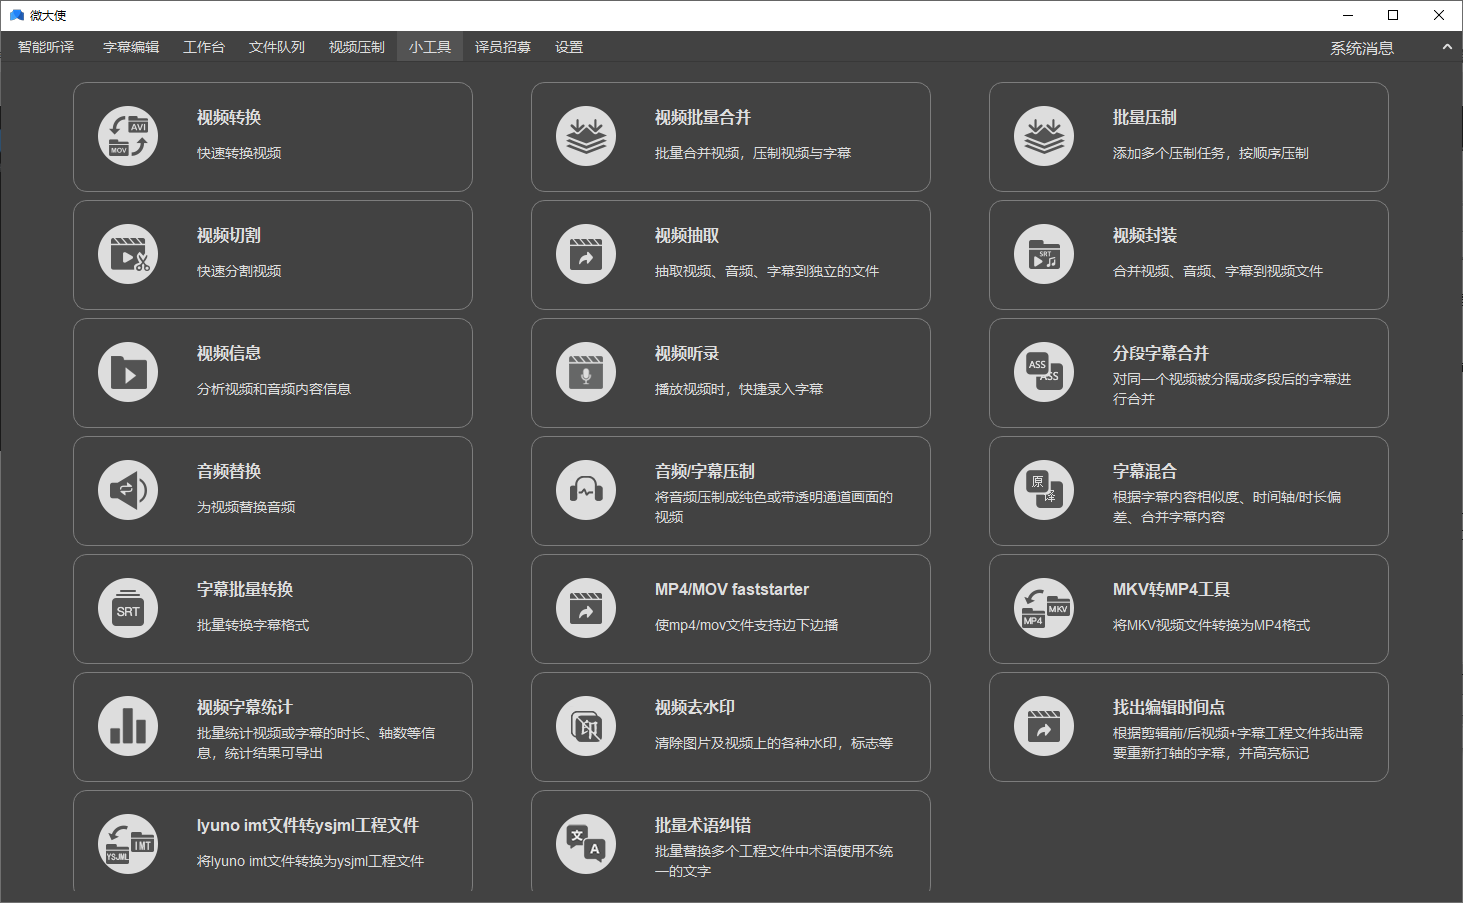Screen dimensions: 1463x903
Task: Click the text 添加多个压制任务，按顺序压制
Action: [1211, 153]
